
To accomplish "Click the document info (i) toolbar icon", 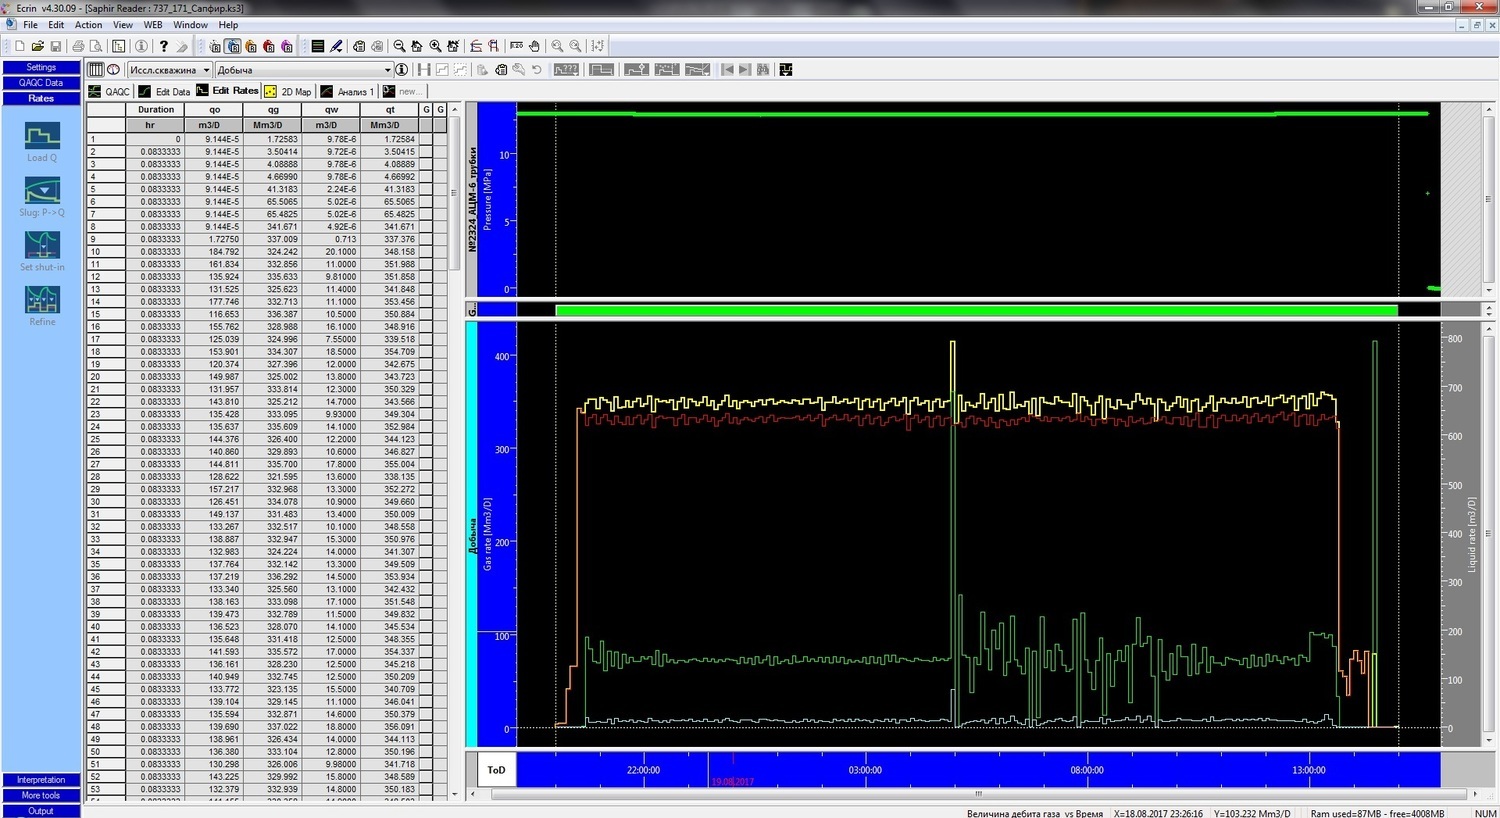I will tap(141, 46).
